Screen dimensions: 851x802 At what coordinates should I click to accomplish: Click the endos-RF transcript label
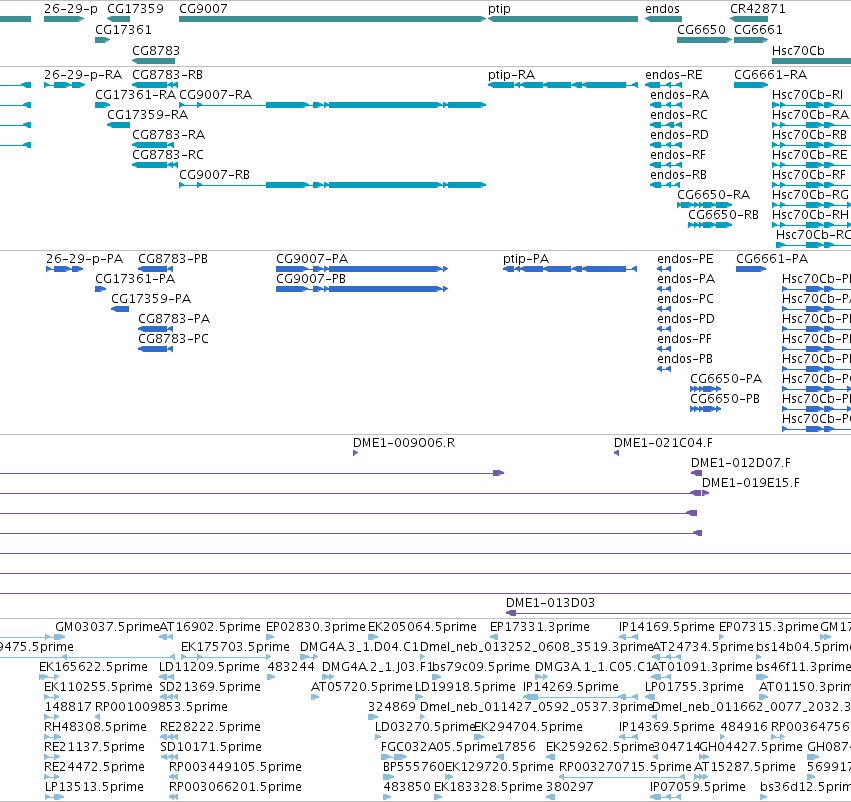point(678,155)
